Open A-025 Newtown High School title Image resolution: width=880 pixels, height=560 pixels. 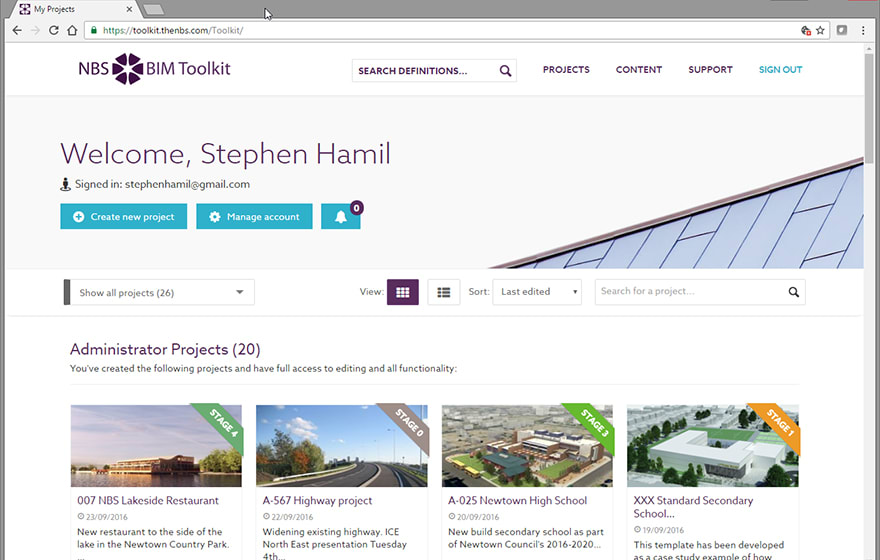pos(517,501)
